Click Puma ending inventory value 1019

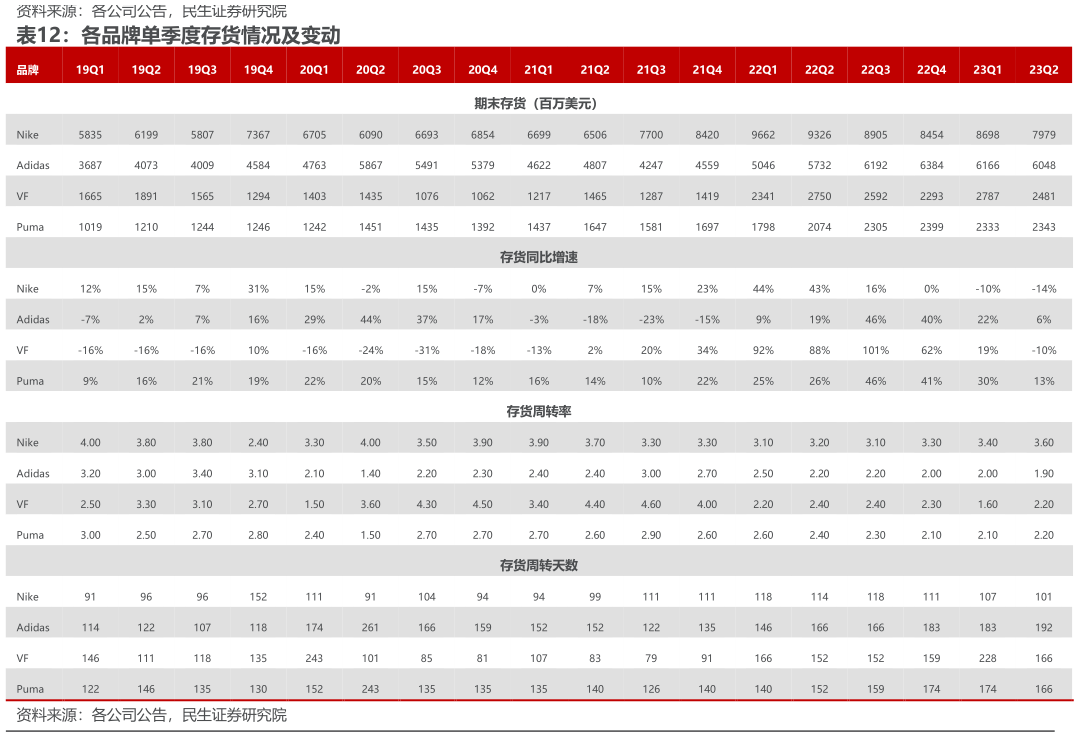click(90, 227)
